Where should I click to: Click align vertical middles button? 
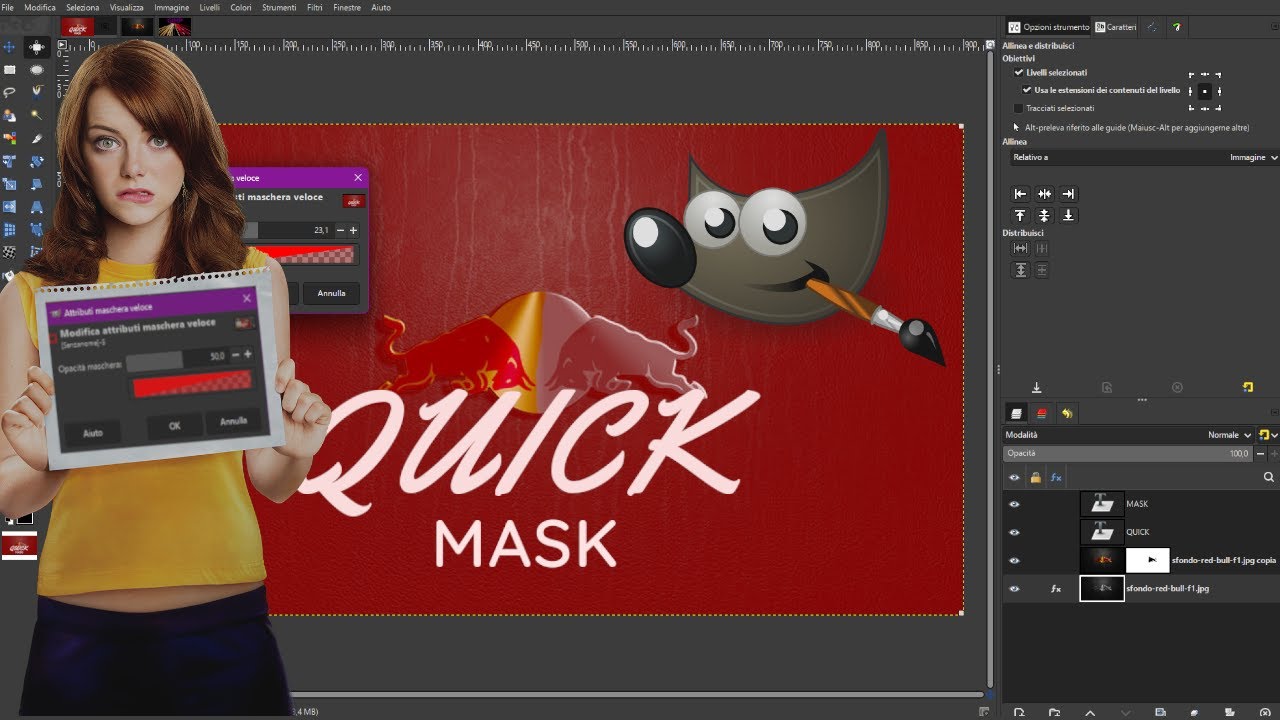click(1044, 215)
